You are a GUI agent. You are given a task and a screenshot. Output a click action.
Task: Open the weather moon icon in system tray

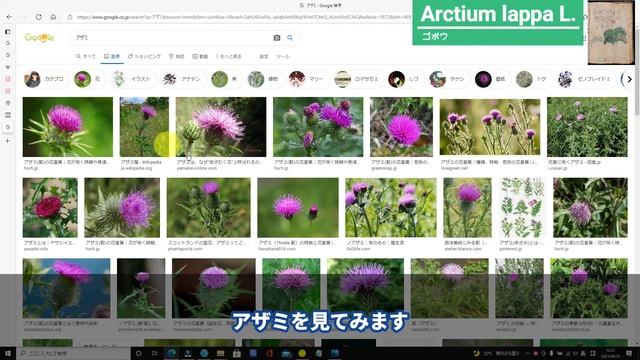[x=476, y=353]
